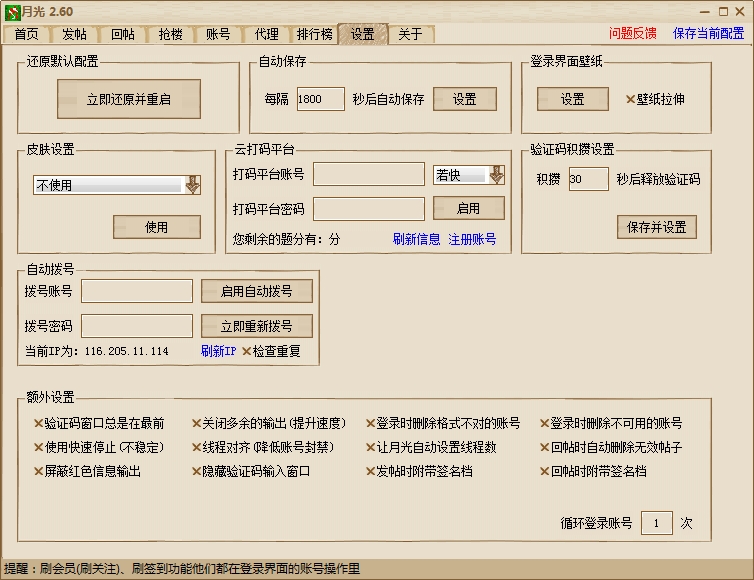Enable 屏蔽红色信息输出 option
Viewport: 754px width, 580px height.
click(x=39, y=471)
